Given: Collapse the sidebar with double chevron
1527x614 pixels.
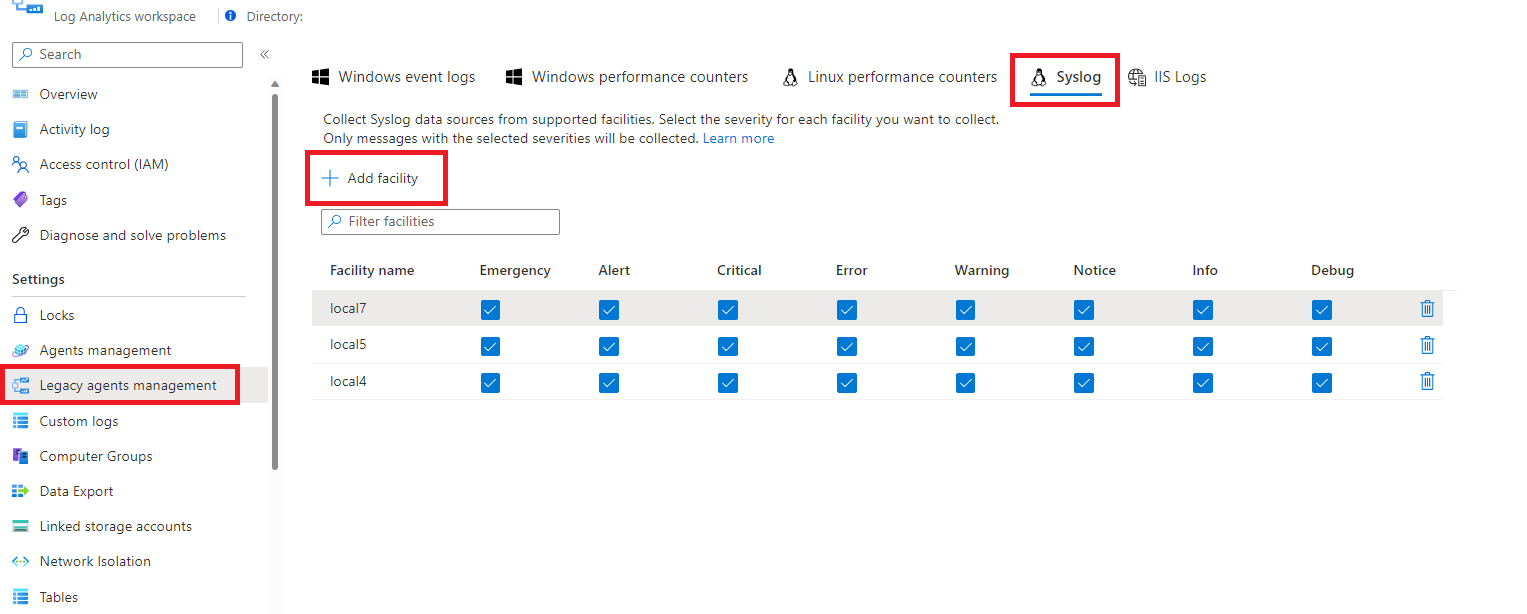Looking at the screenshot, I should 265,55.
